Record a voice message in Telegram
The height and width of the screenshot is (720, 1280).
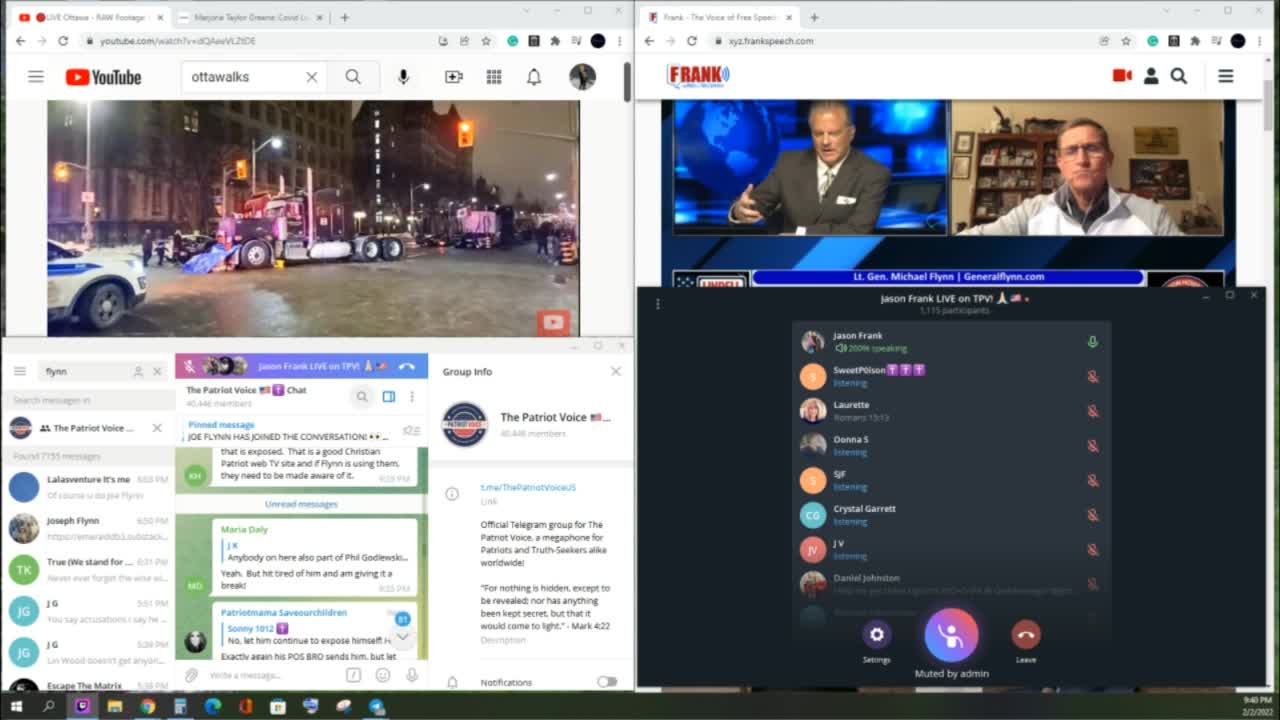pos(411,675)
